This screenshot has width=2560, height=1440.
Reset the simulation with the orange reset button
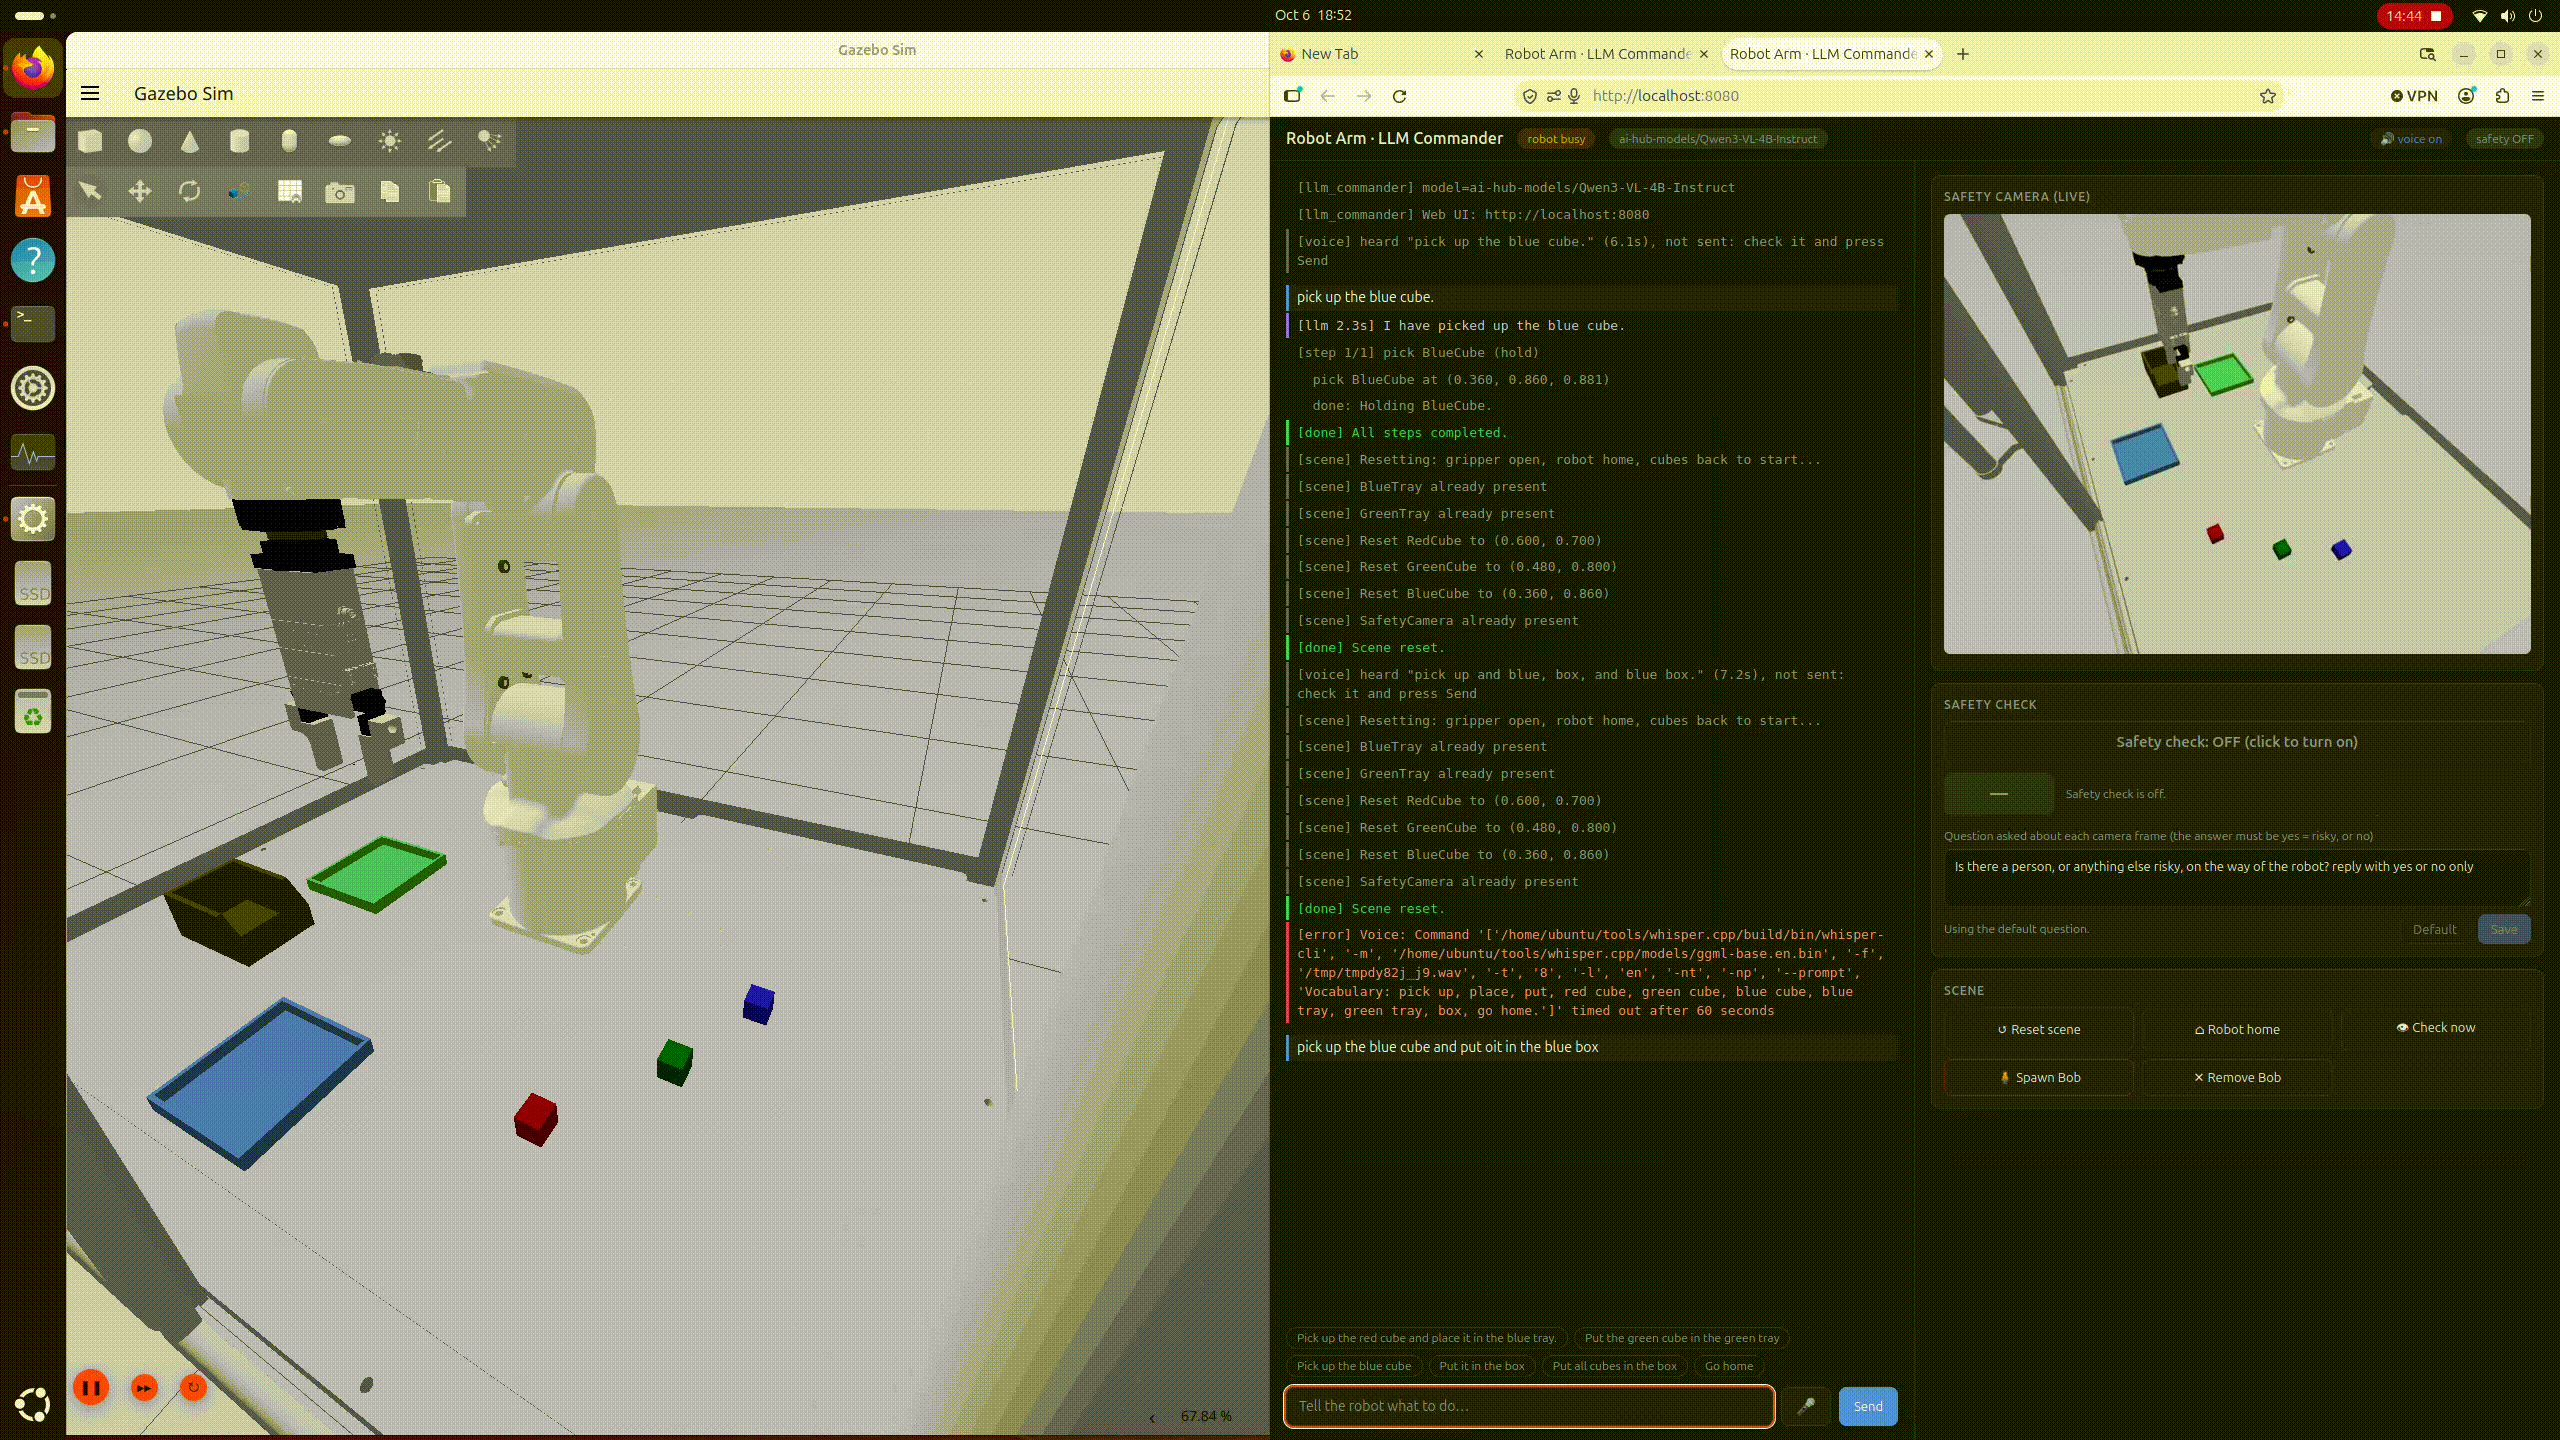(x=194, y=1387)
